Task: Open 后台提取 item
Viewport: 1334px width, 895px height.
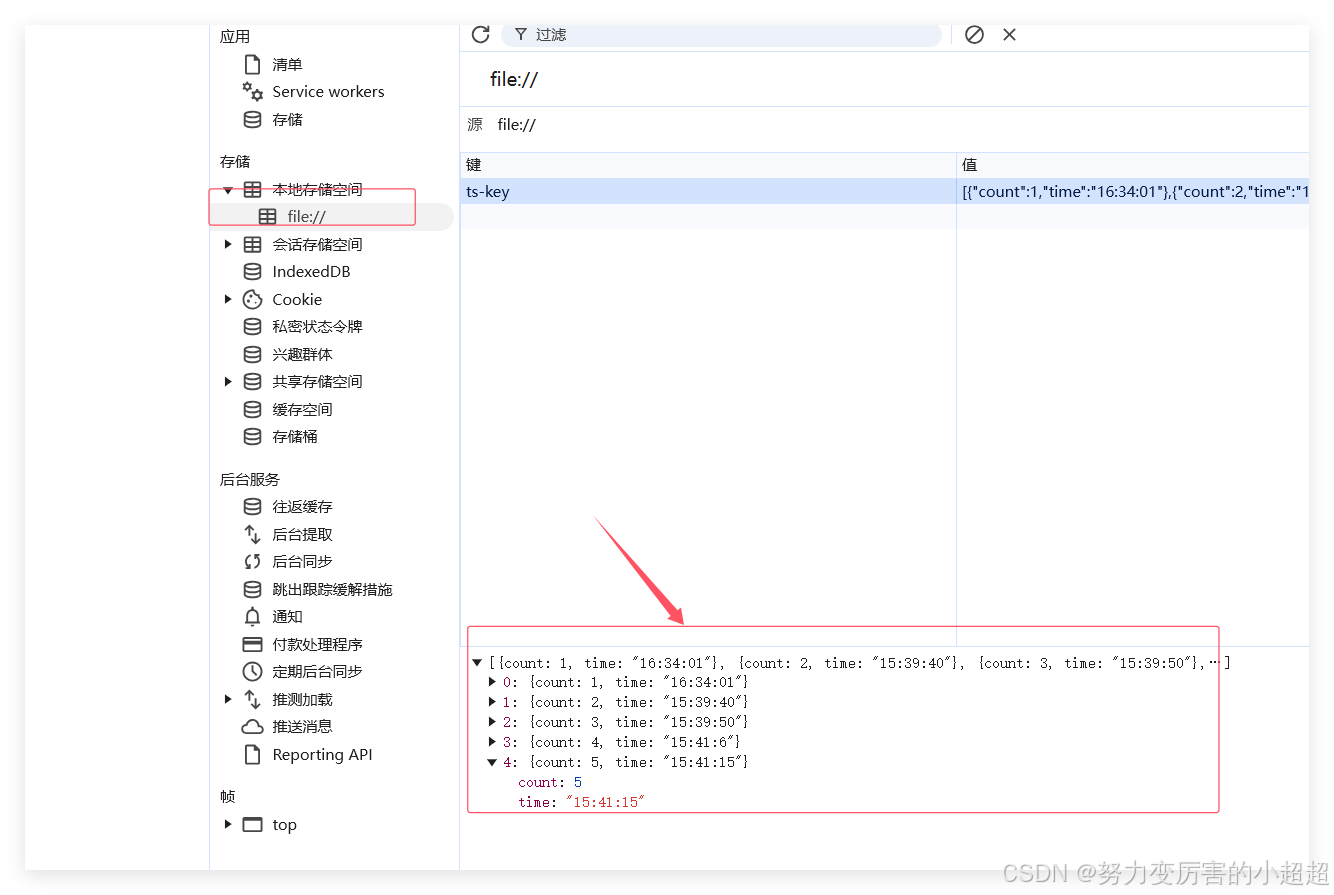Action: 302,535
